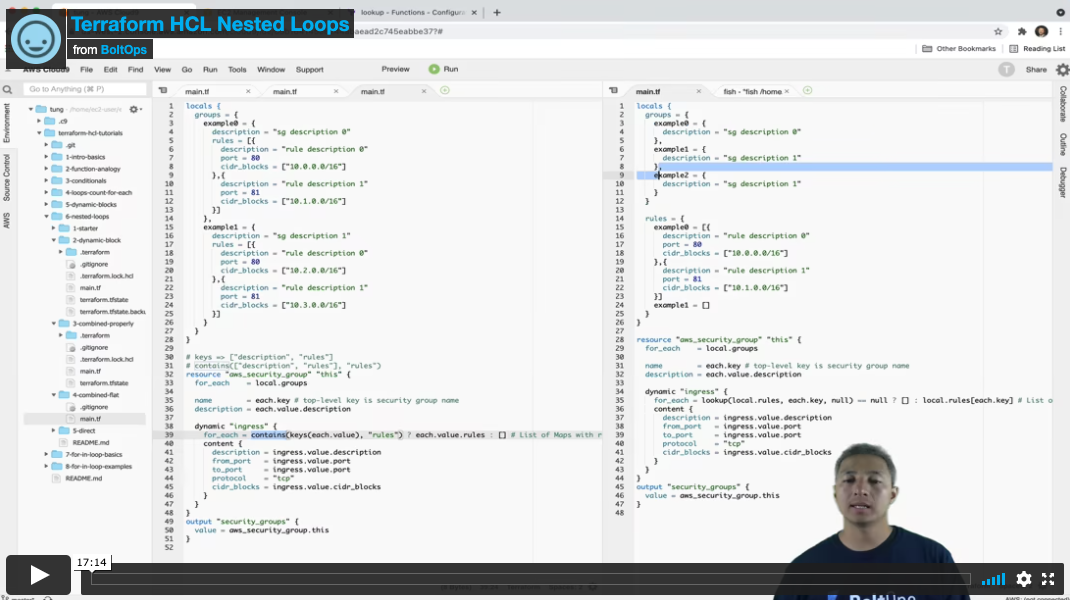The height and width of the screenshot is (600, 1070).
Task: Adjust the video volume bars
Action: (x=992, y=579)
